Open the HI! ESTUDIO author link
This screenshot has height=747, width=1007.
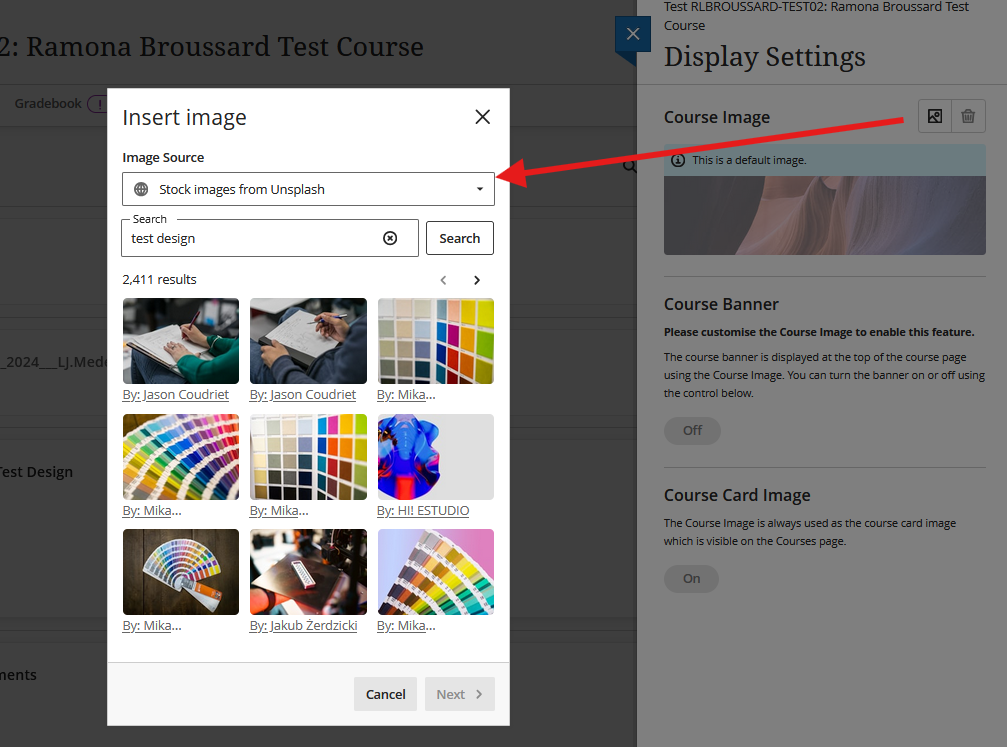coord(423,511)
